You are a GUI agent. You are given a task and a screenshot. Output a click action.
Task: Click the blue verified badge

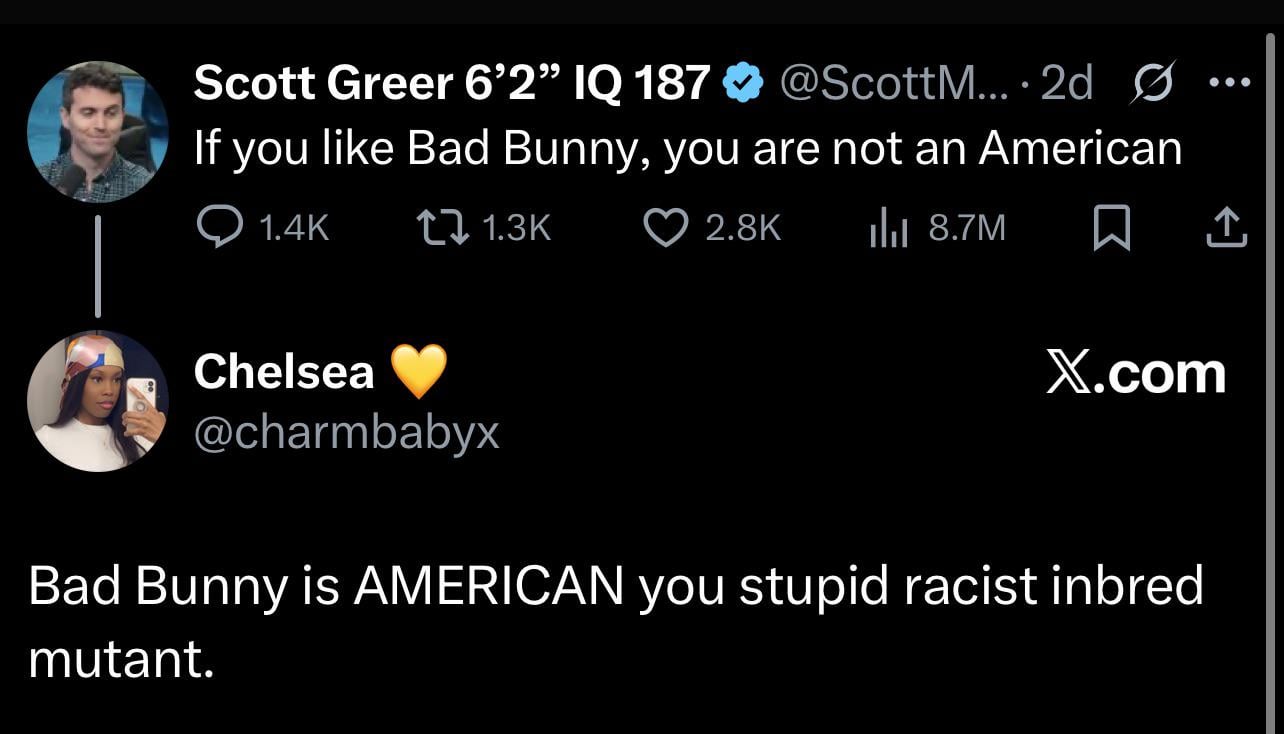click(x=741, y=84)
